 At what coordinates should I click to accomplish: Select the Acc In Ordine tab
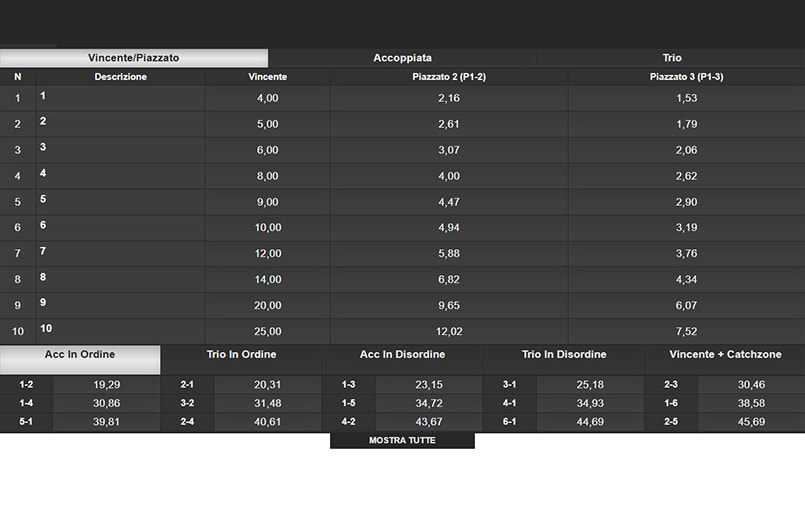point(80,359)
